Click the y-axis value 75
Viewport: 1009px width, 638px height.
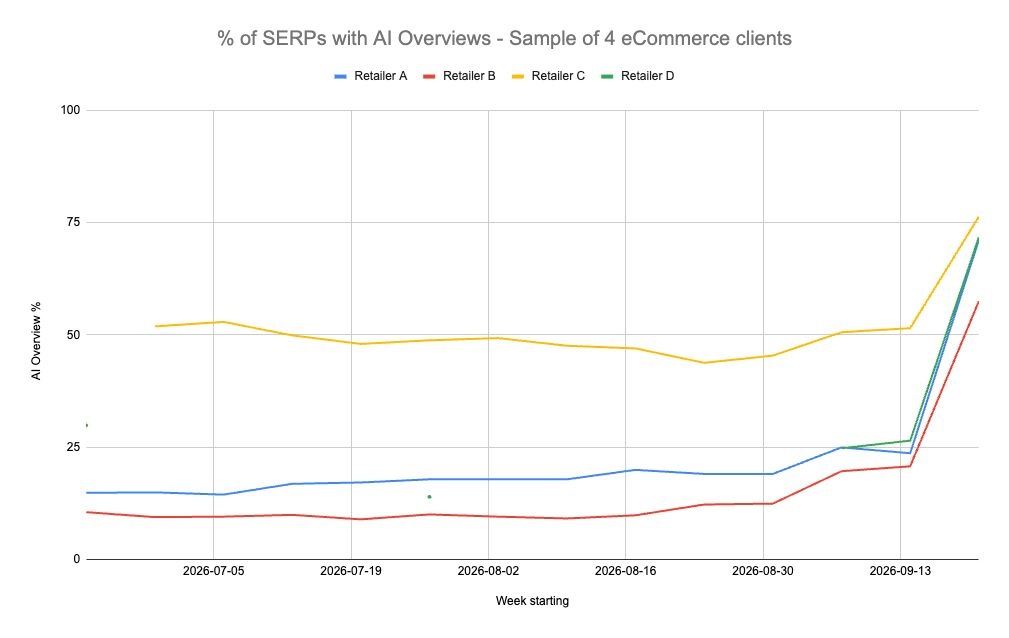pos(73,222)
